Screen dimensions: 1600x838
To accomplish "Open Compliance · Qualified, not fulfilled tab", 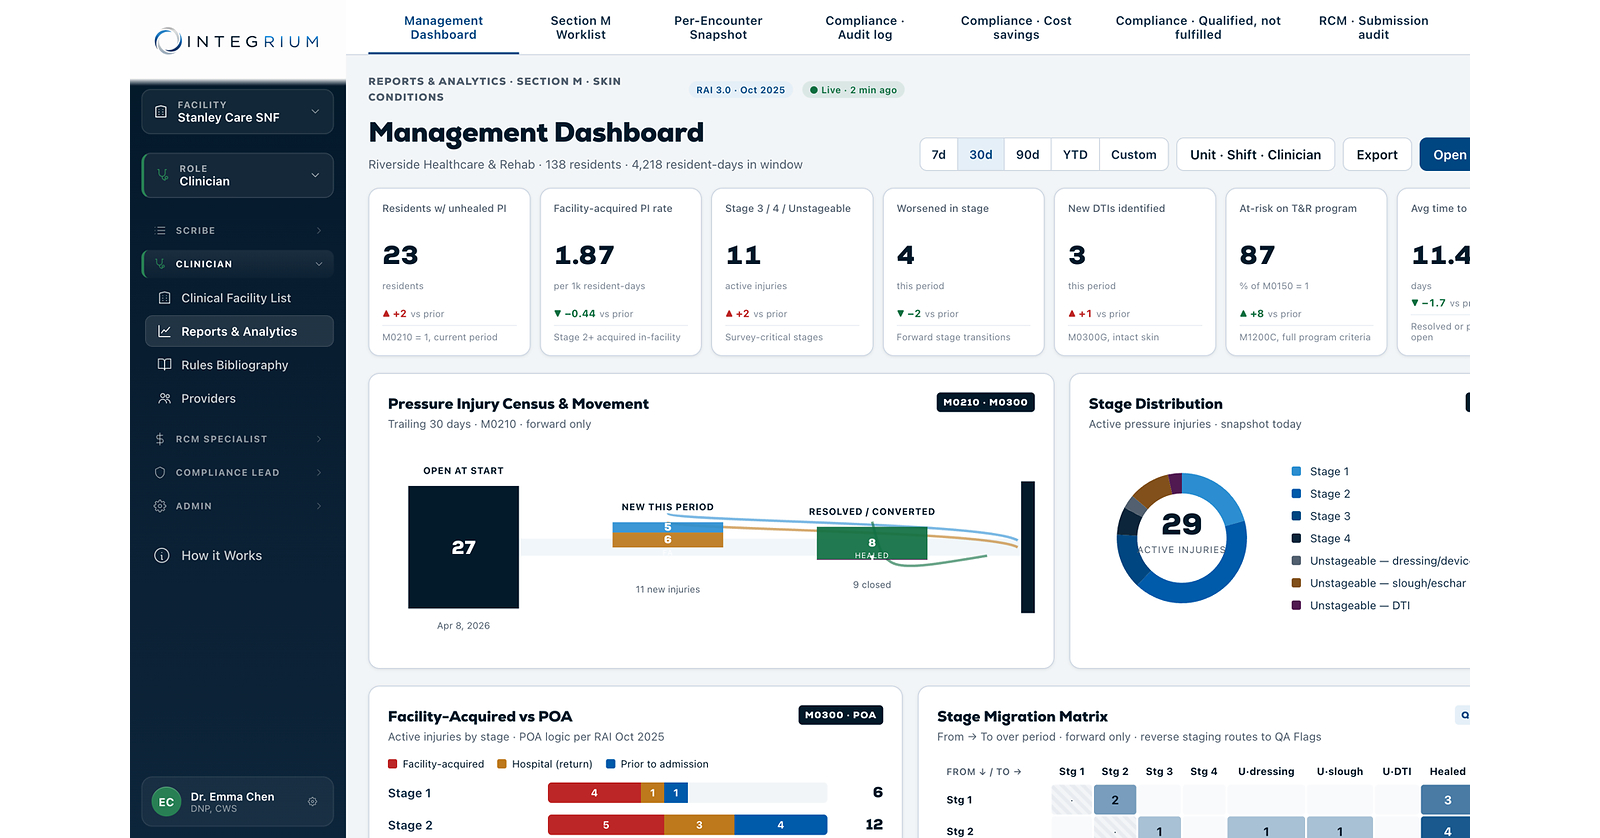I will tap(1198, 28).
